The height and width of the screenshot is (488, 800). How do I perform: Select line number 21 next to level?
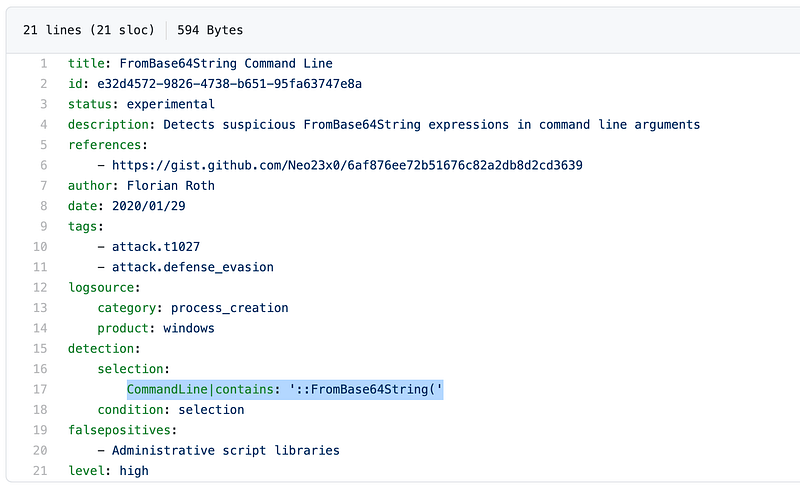(40, 470)
